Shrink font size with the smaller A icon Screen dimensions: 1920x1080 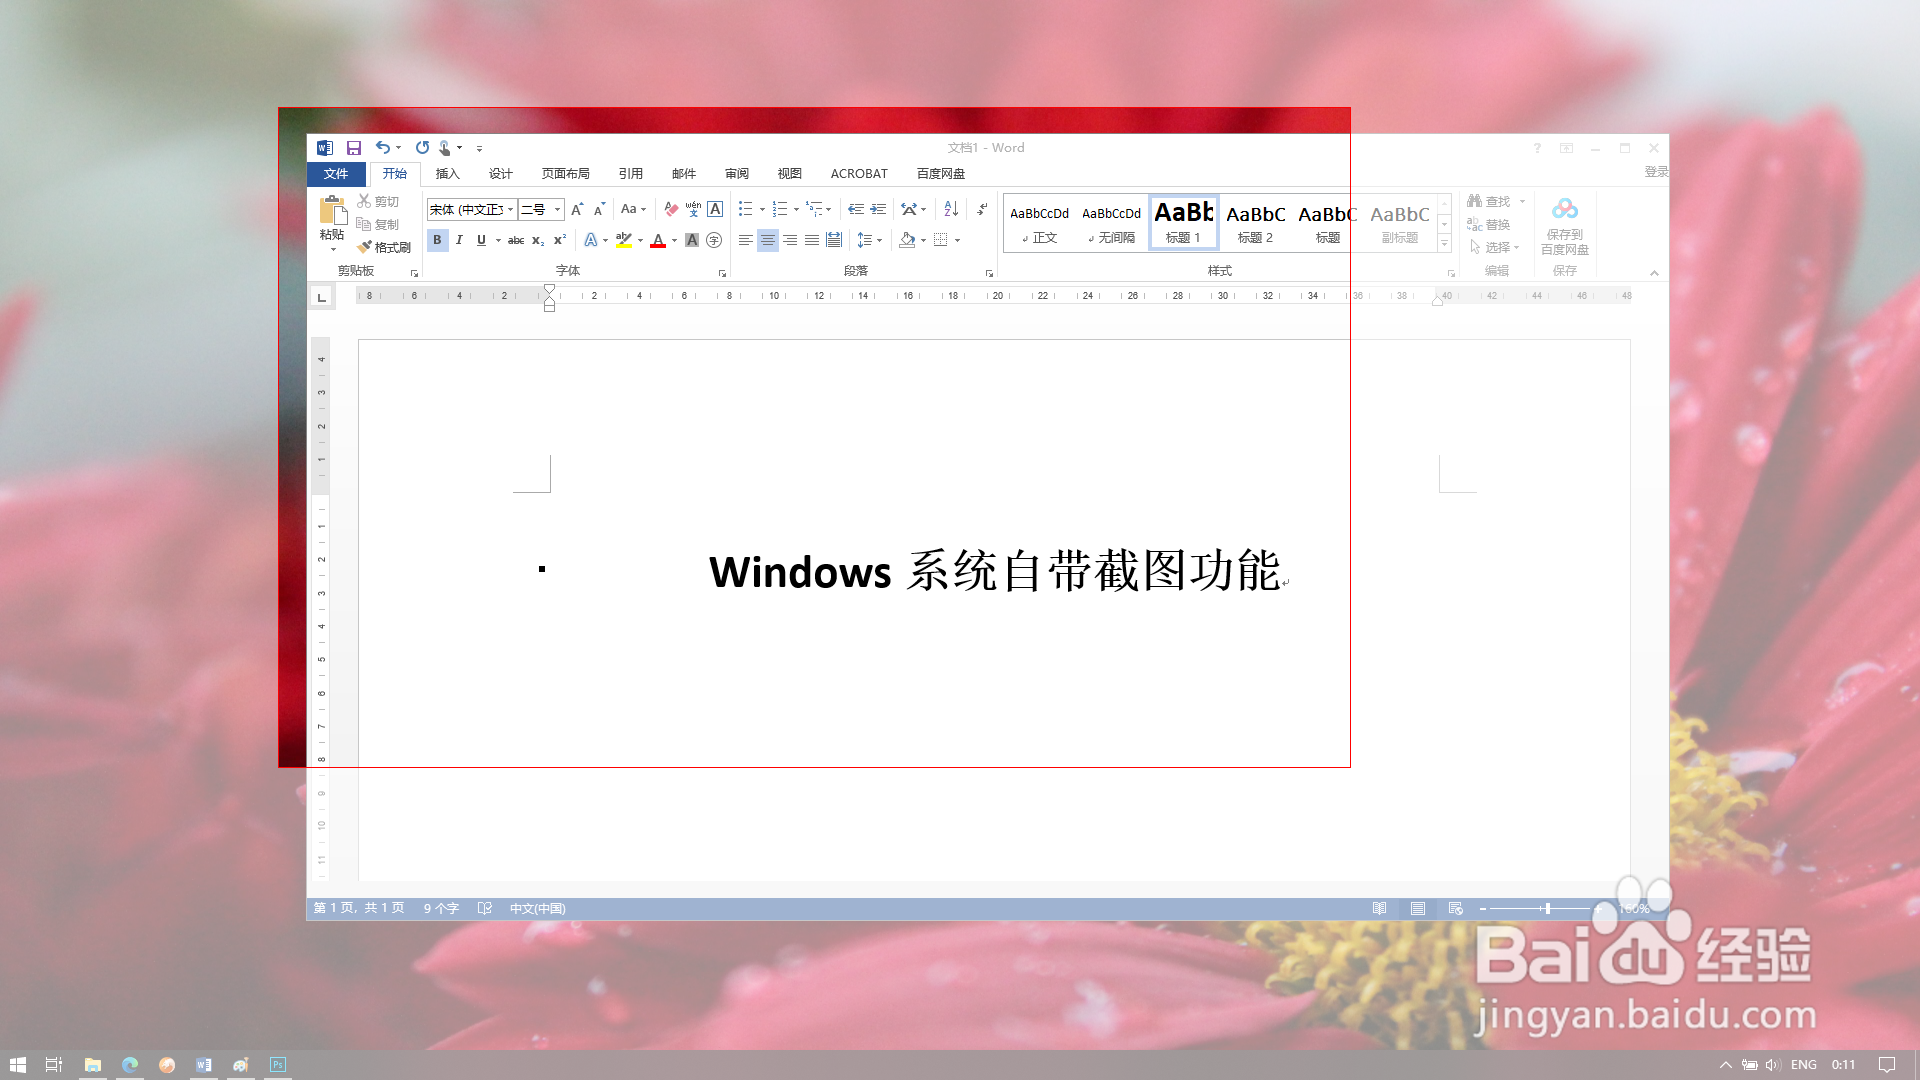point(599,209)
